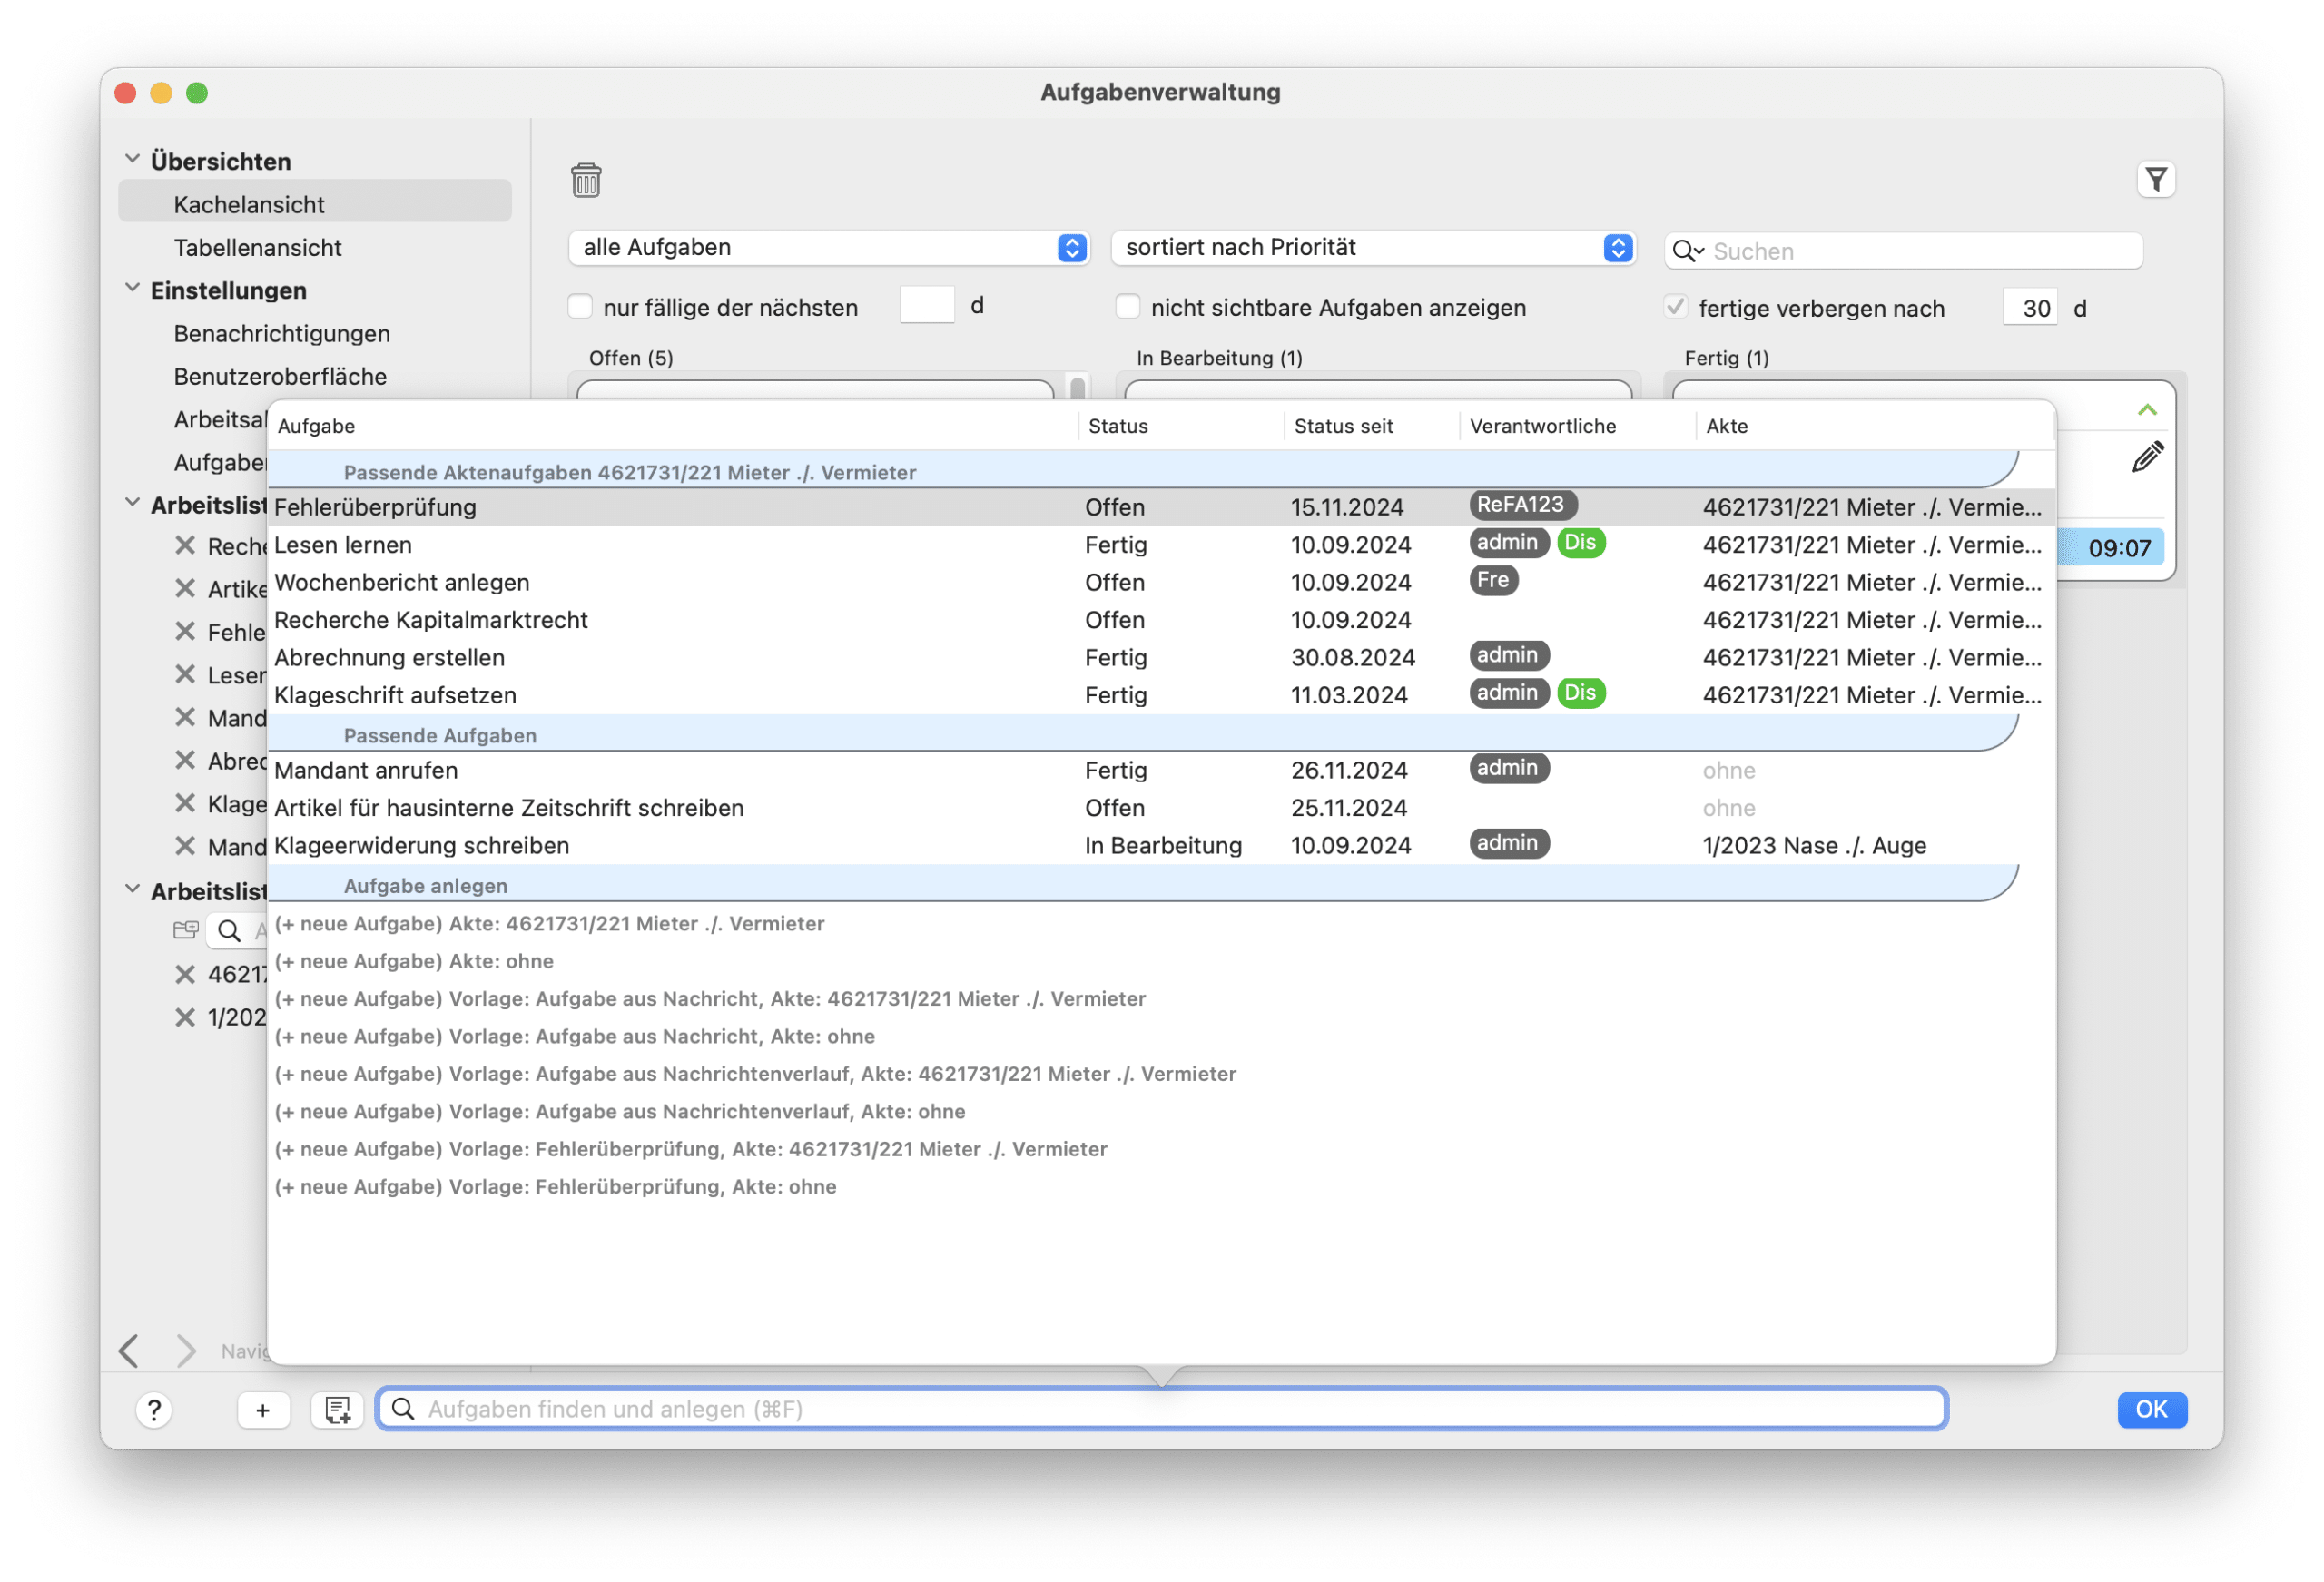Enable 'nur fällige der nächsten' checkbox
This screenshot has height=1582, width=2324.
(x=580, y=307)
